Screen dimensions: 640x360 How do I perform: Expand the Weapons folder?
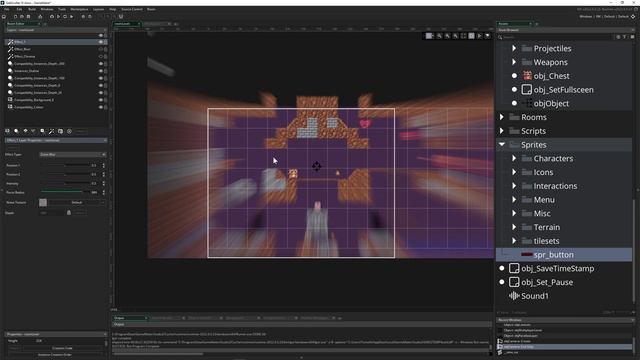(x=514, y=62)
